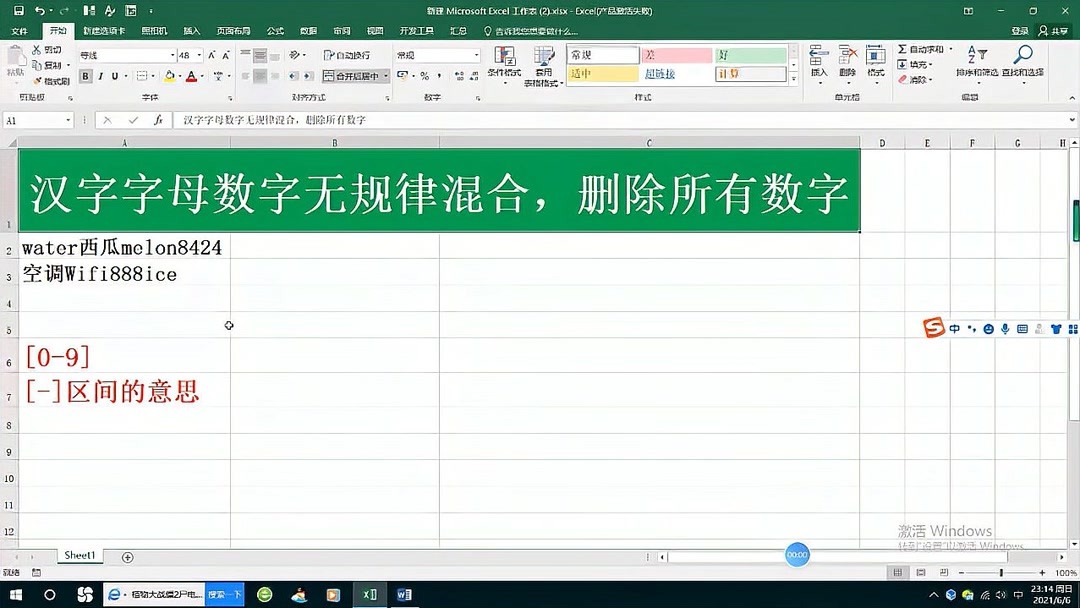
Task: Select the Format Painter tool
Action: point(48,80)
